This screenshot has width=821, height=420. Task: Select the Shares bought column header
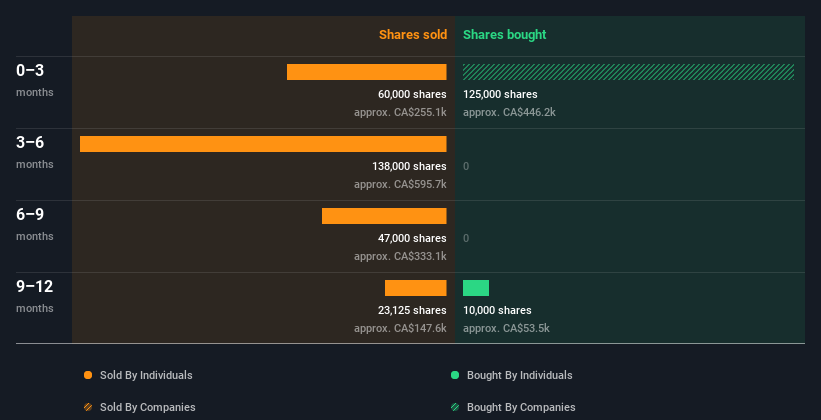pos(504,35)
